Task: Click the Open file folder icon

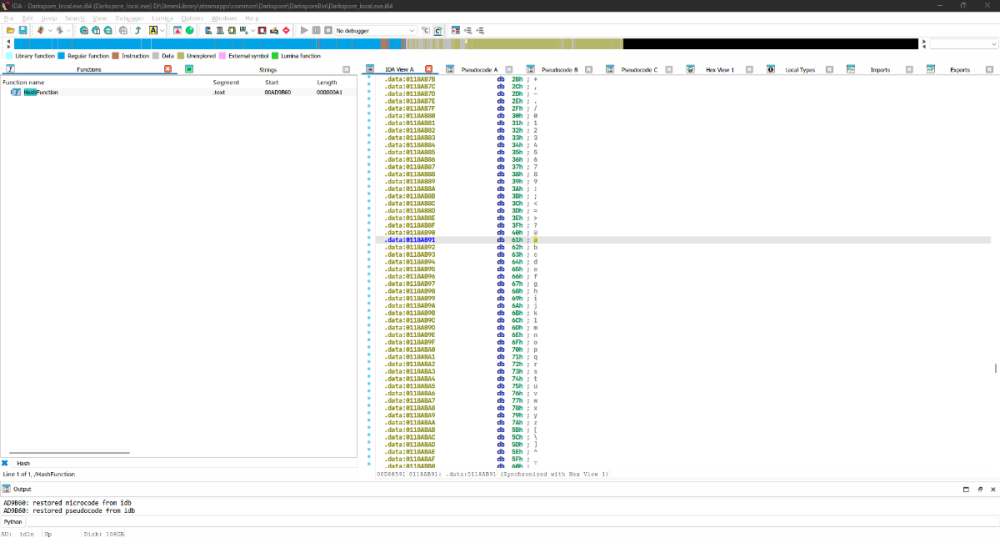Action: tap(10, 31)
